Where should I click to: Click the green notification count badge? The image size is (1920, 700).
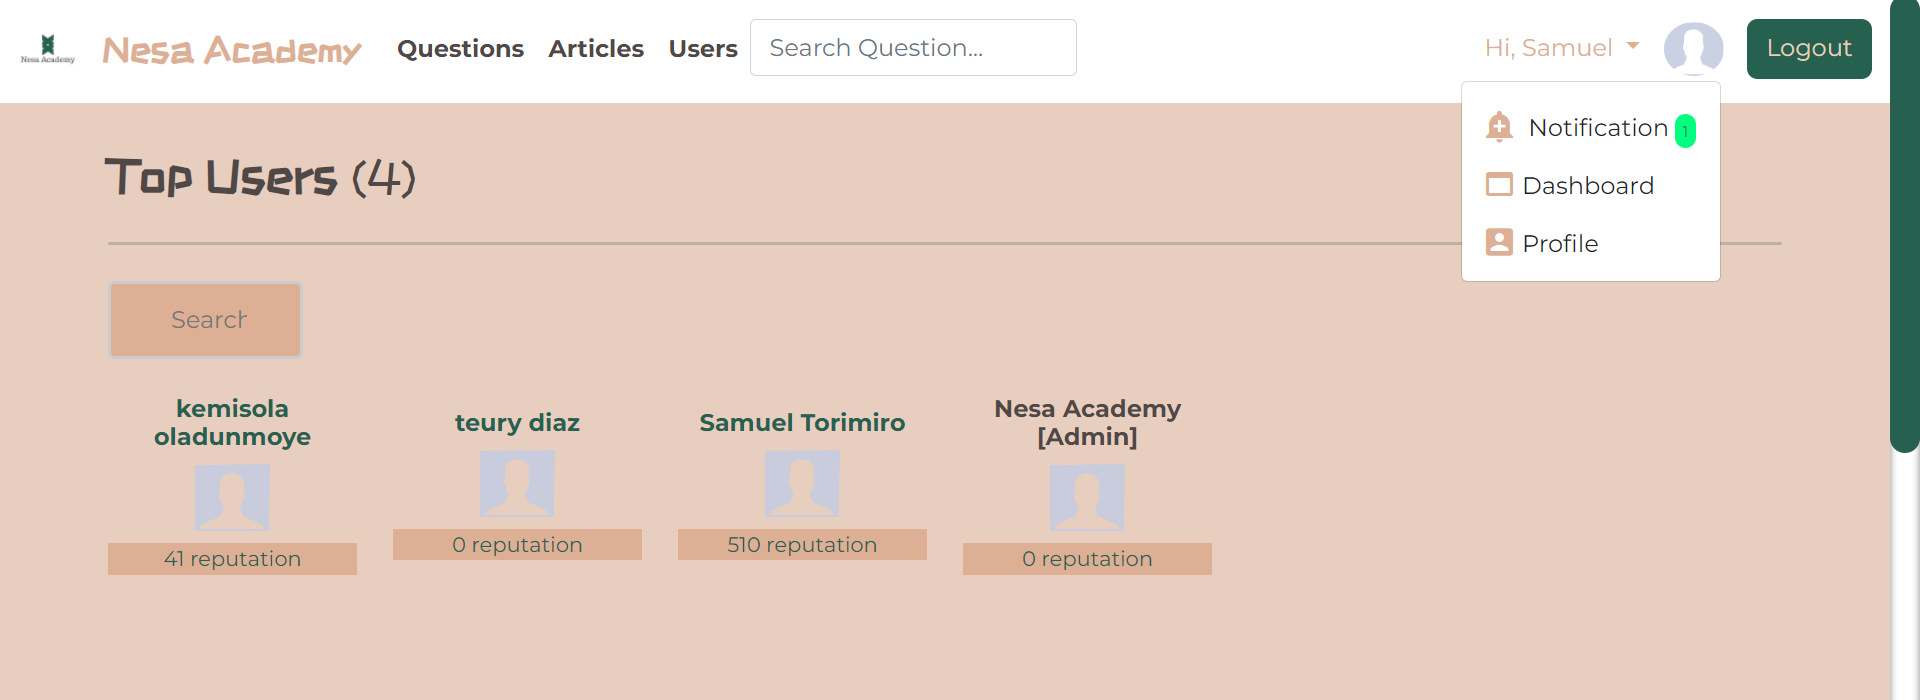[x=1685, y=131]
